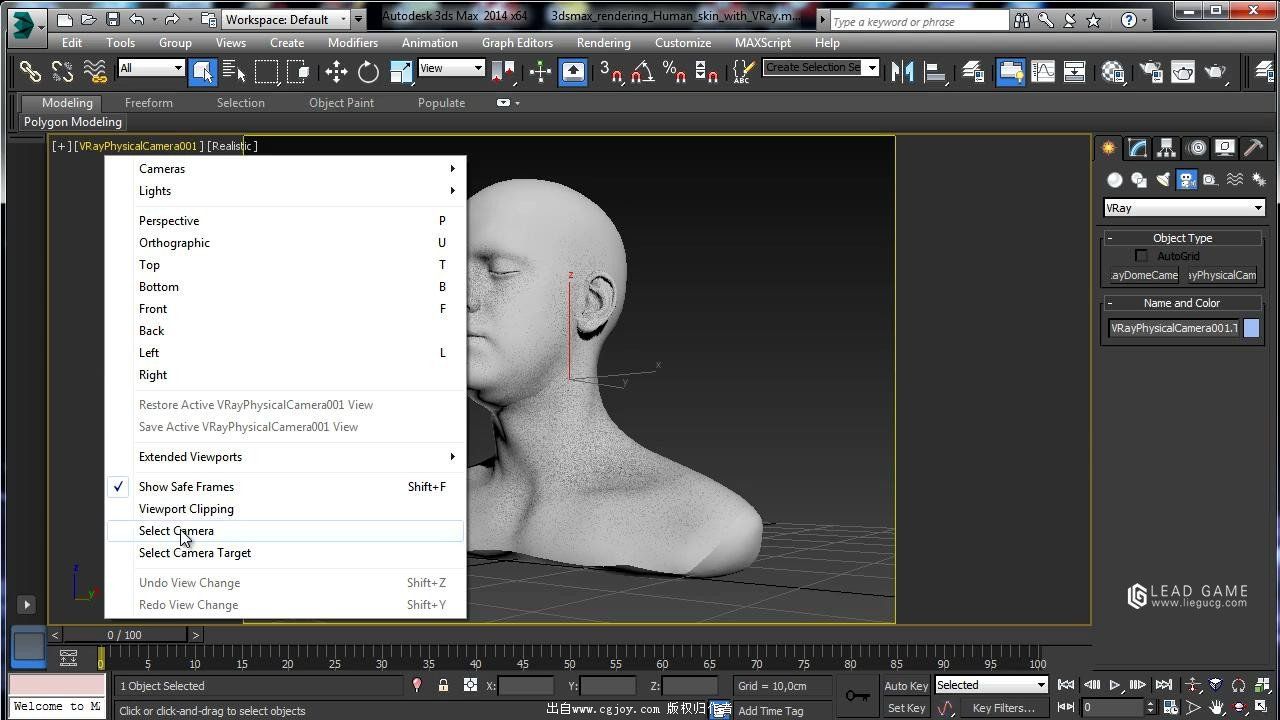Viewport: 1280px width, 720px height.
Task: Activate Select and Scale tool
Action: pyautogui.click(x=400, y=71)
